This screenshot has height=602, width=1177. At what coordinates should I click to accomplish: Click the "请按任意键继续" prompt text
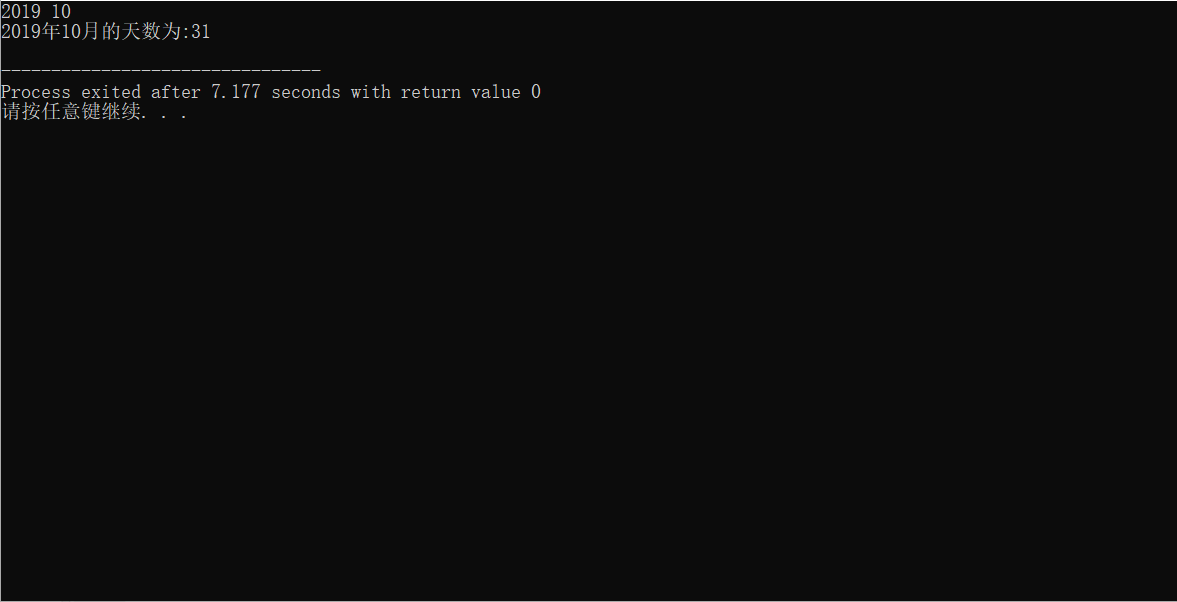pyautogui.click(x=71, y=113)
